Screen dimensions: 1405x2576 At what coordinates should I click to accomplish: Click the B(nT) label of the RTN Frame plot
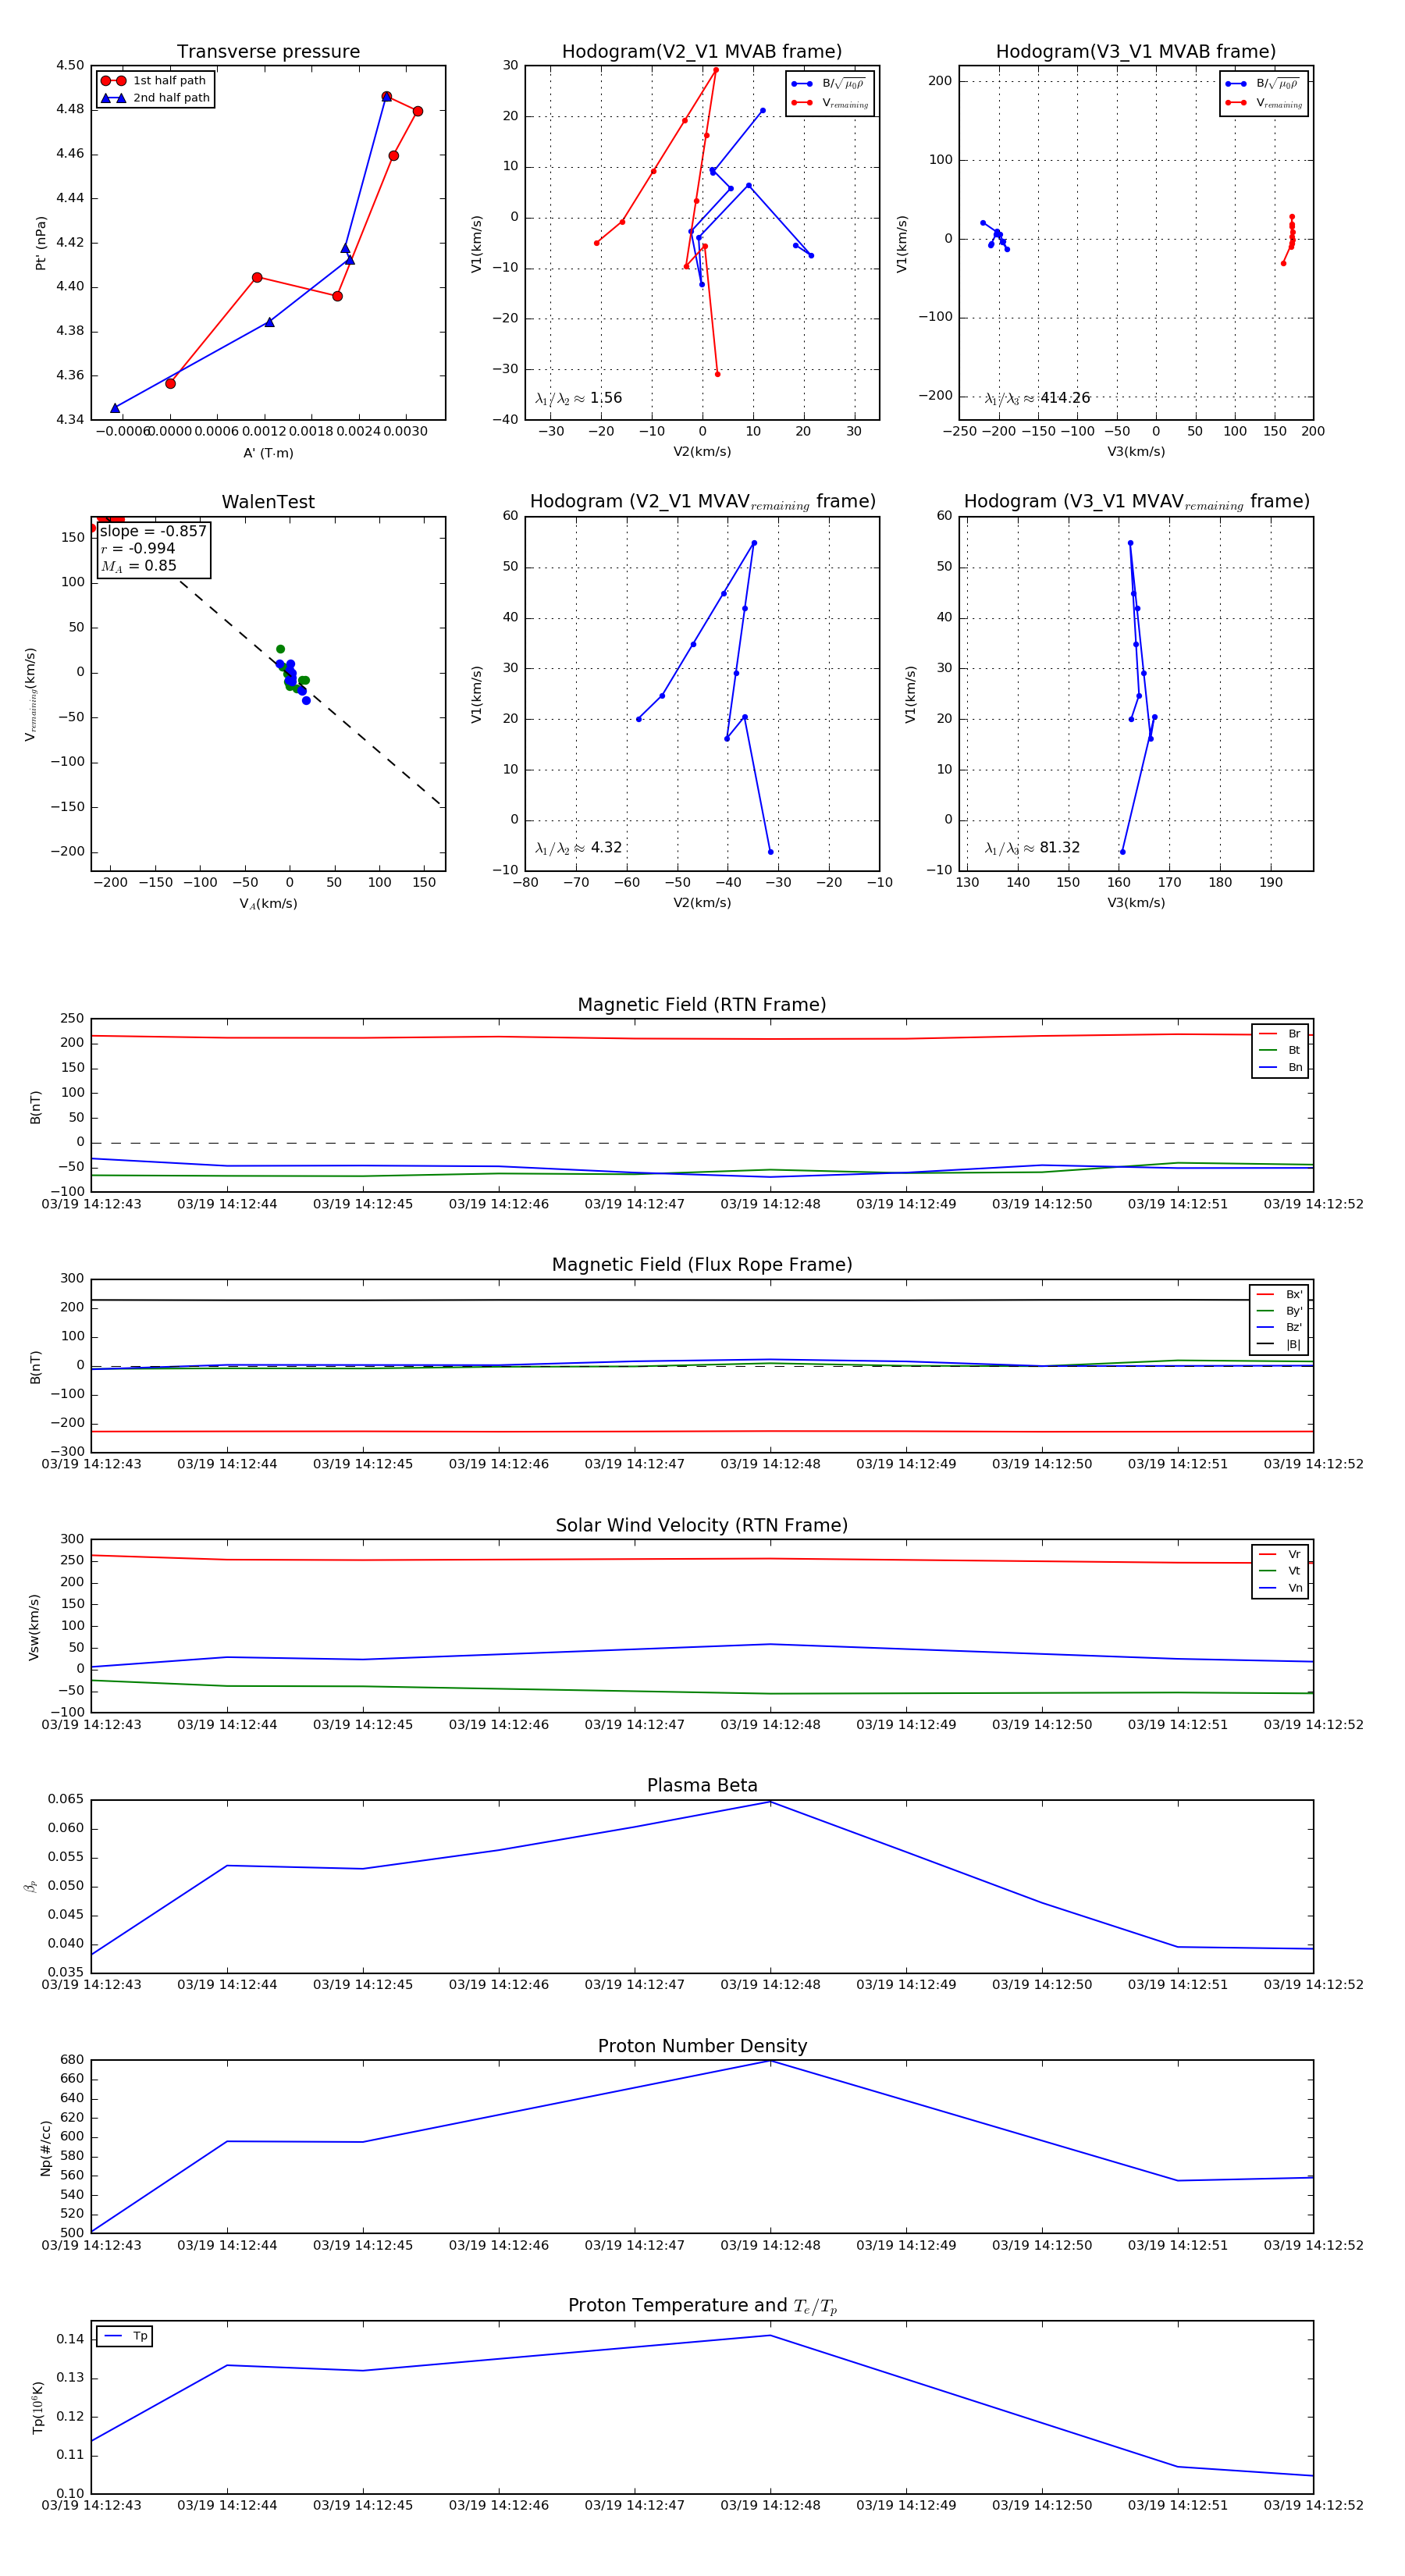36,1107
